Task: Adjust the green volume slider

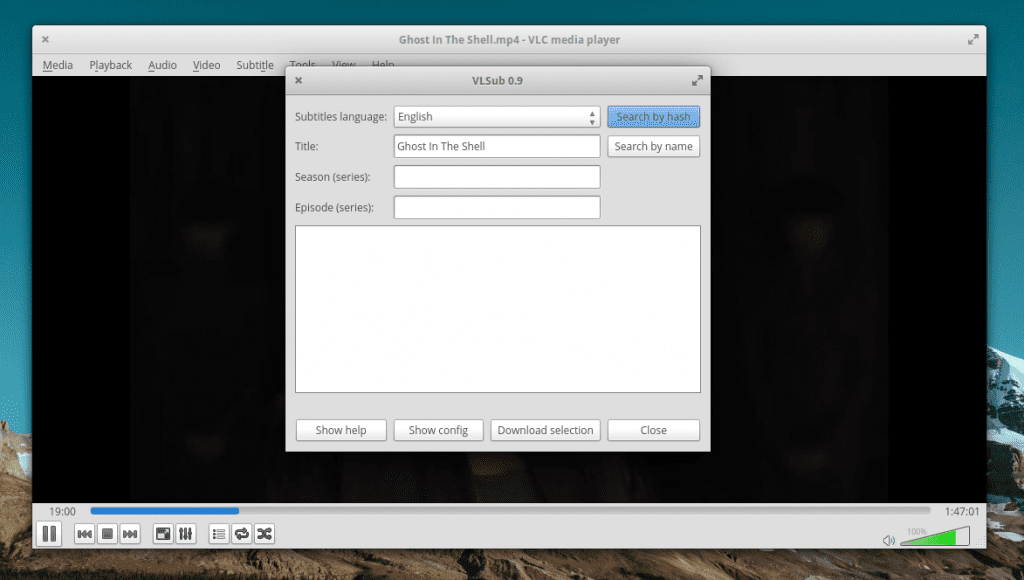Action: [935, 536]
